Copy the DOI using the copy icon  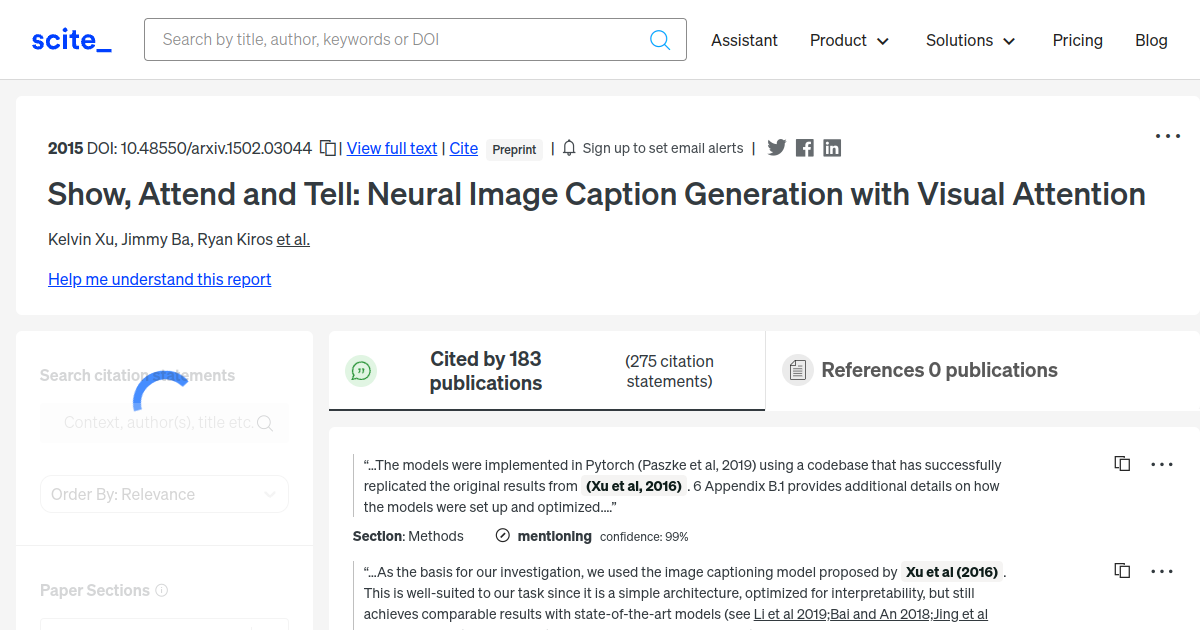(x=327, y=147)
